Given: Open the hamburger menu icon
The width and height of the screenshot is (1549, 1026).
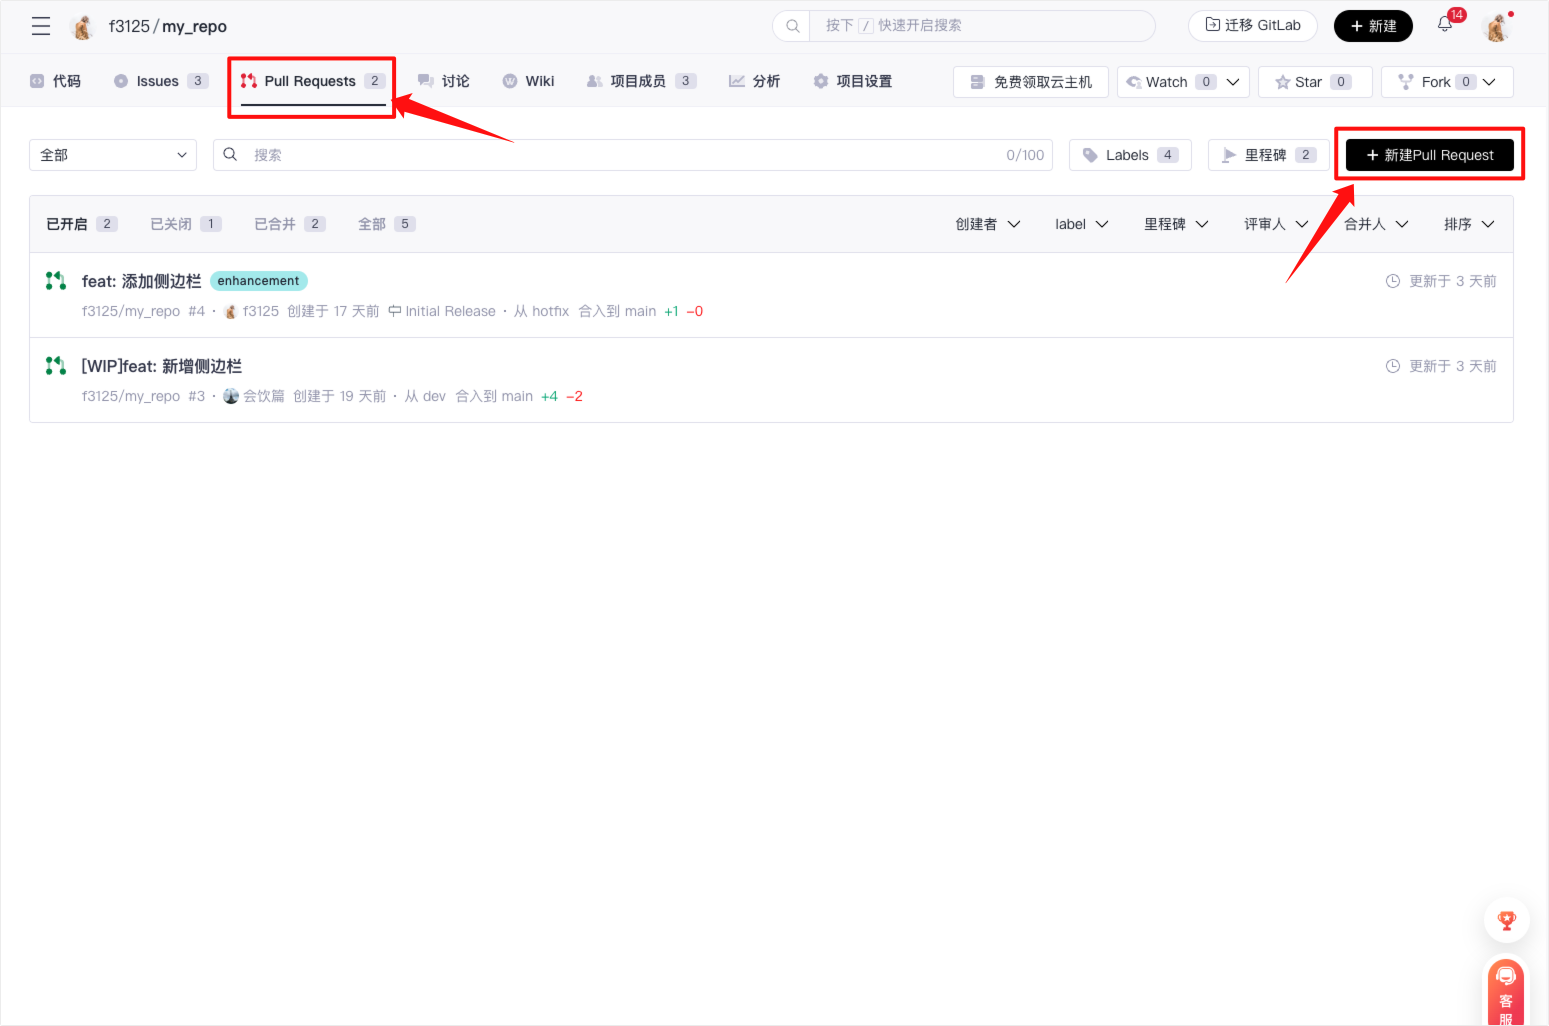Looking at the screenshot, I should click(x=41, y=26).
